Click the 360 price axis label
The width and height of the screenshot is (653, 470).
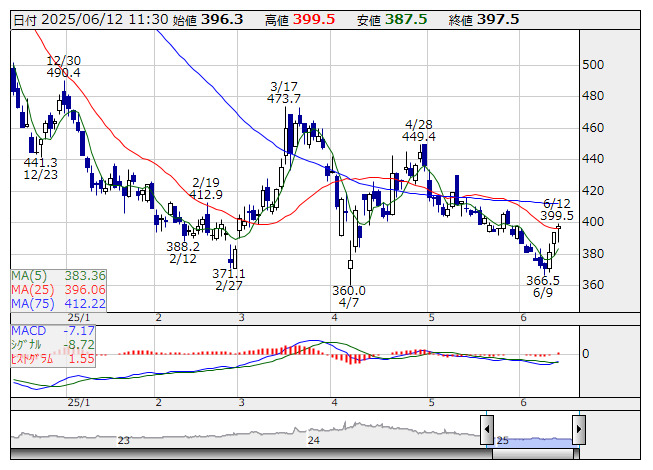[593, 285]
